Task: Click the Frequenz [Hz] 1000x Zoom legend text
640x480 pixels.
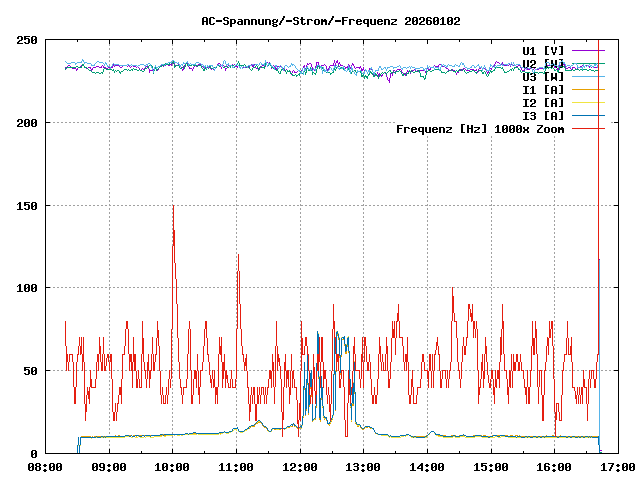Action: coord(480,128)
